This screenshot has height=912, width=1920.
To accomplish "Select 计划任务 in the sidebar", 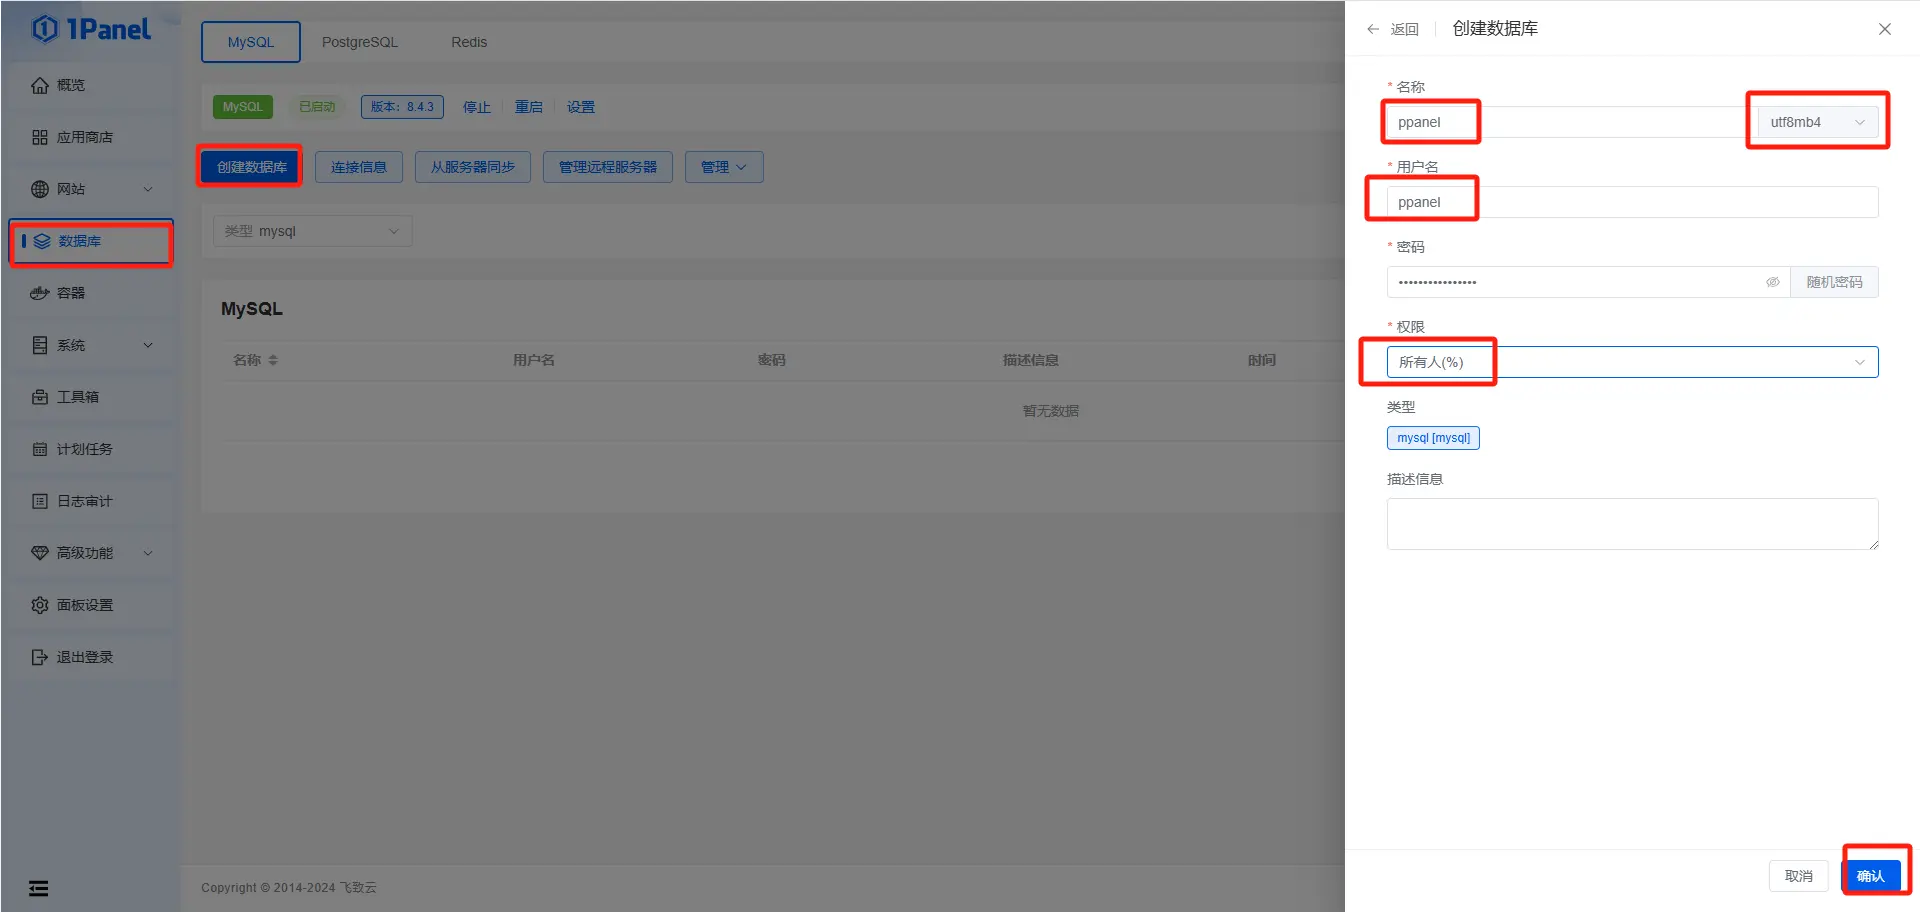I will (91, 449).
